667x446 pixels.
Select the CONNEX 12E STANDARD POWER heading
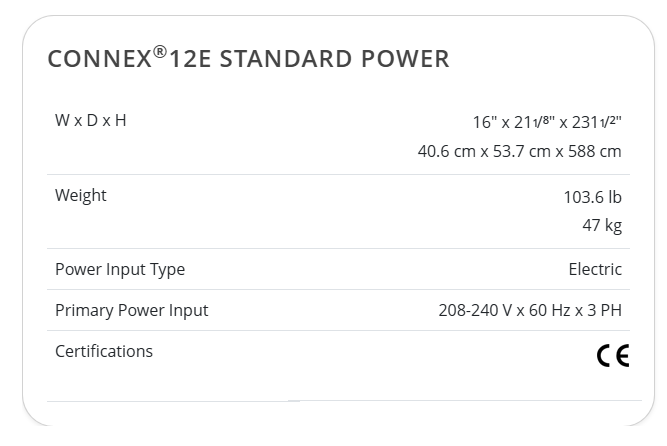point(248,58)
